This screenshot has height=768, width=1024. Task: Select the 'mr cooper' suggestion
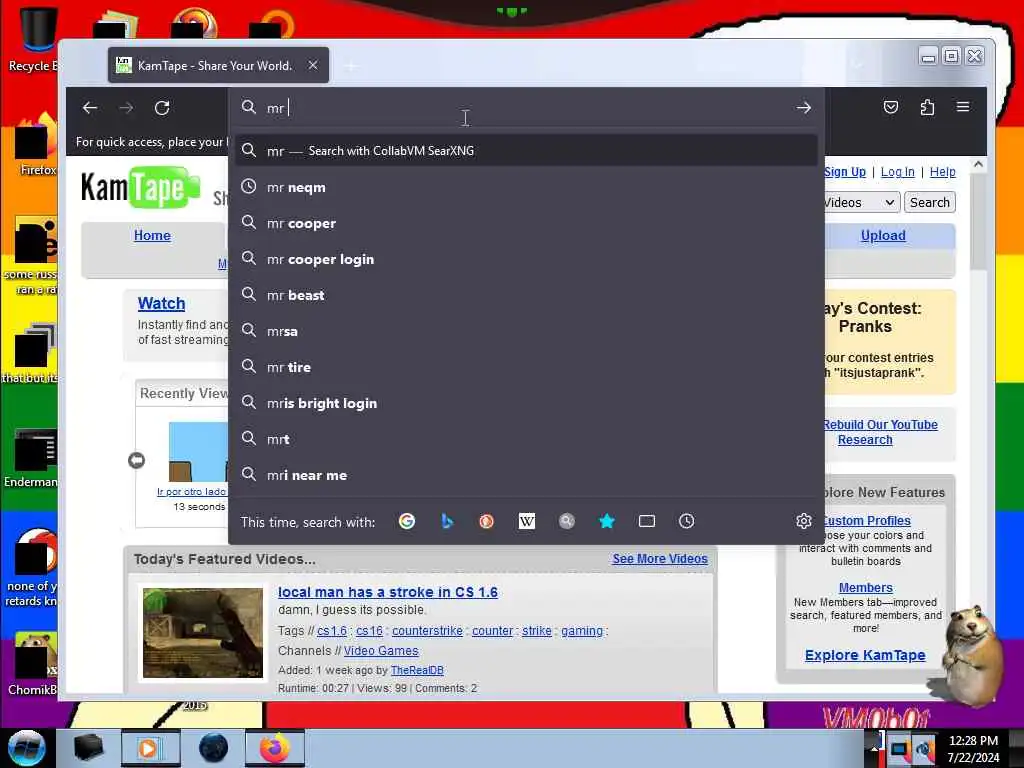point(526,223)
